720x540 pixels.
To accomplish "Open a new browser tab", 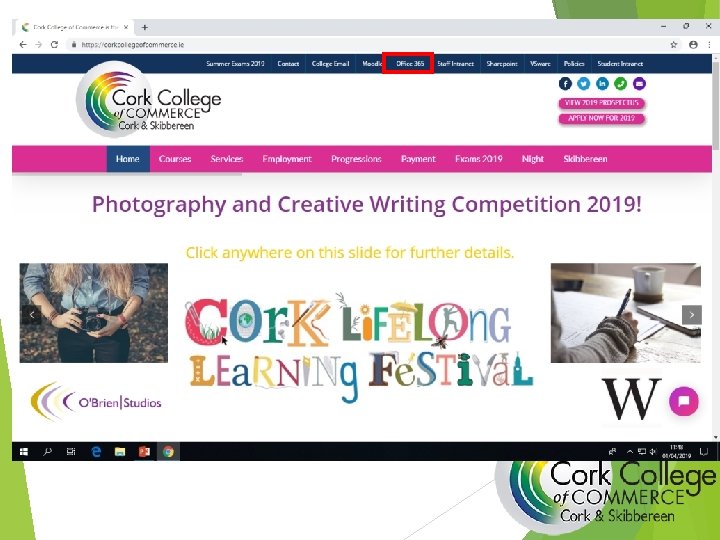I will tap(145, 28).
